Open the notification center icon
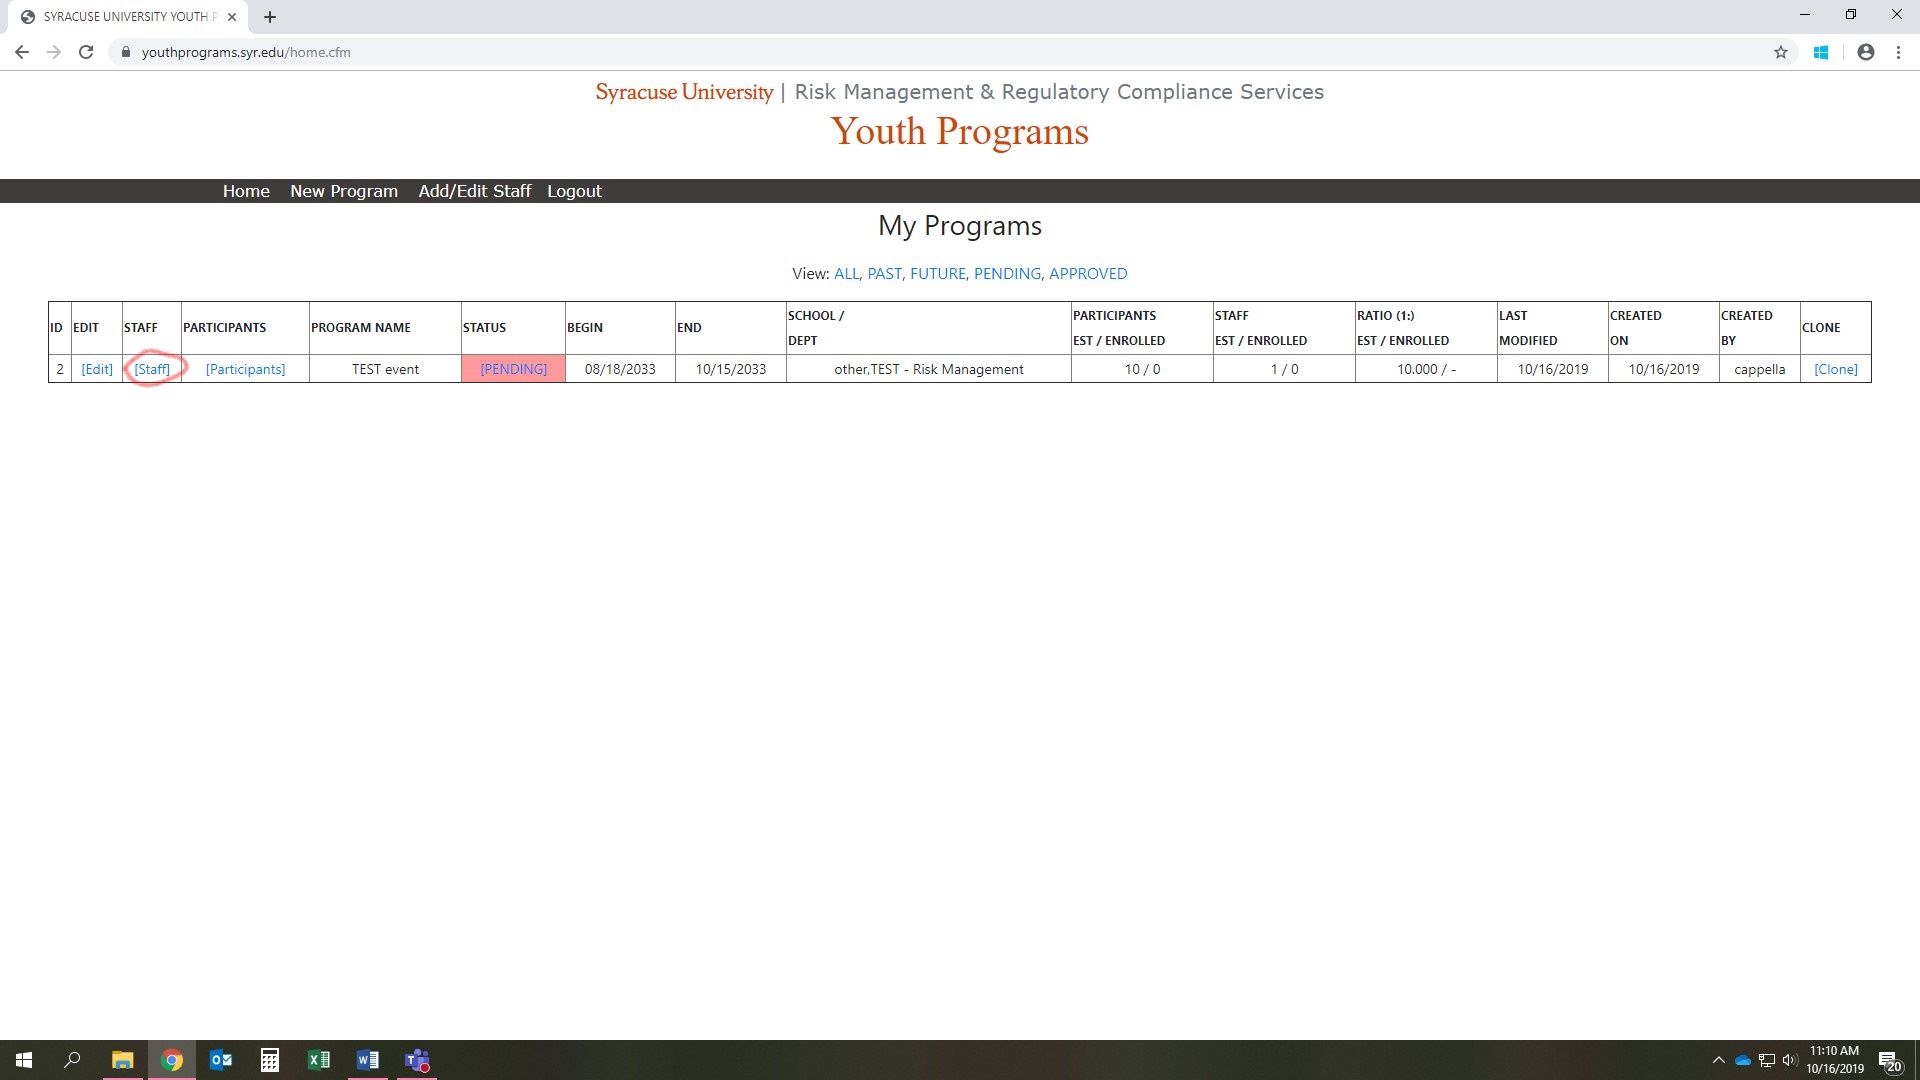1920x1080 pixels. click(x=1890, y=1060)
